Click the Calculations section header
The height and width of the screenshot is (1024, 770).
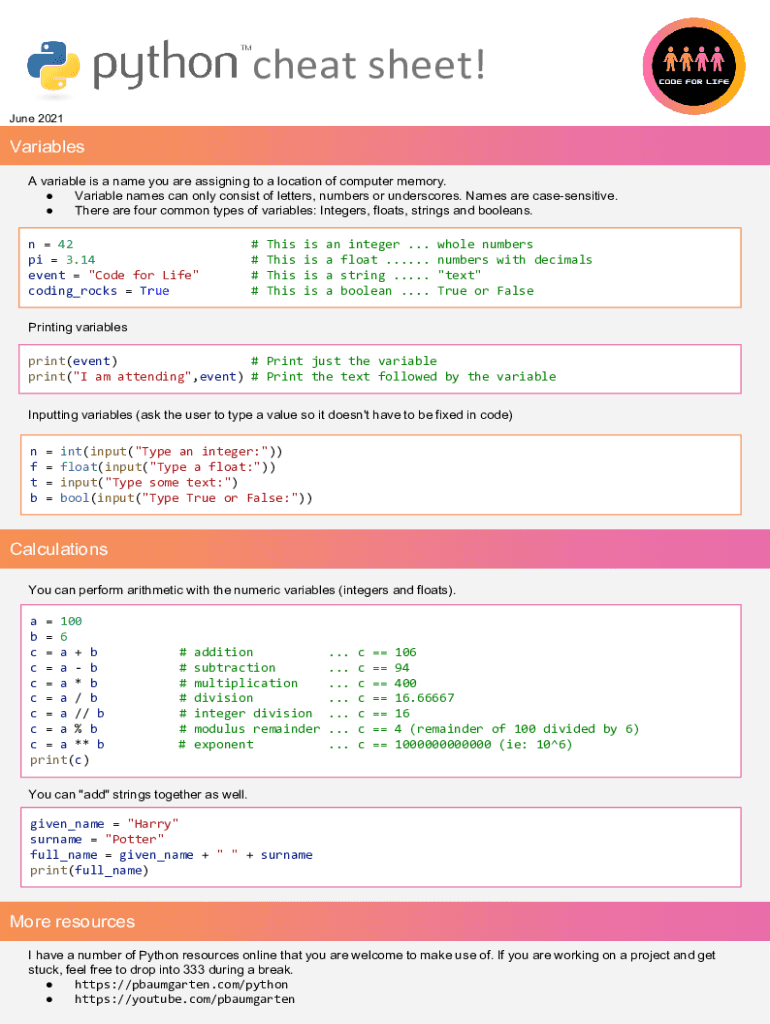tap(58, 549)
